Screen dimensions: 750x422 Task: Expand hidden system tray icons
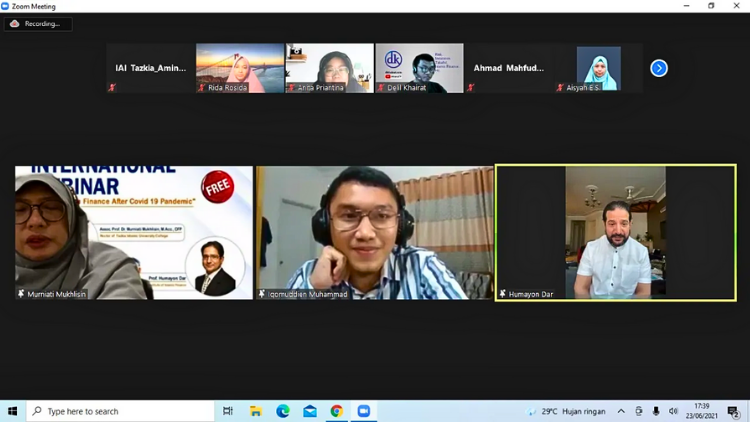click(621, 411)
